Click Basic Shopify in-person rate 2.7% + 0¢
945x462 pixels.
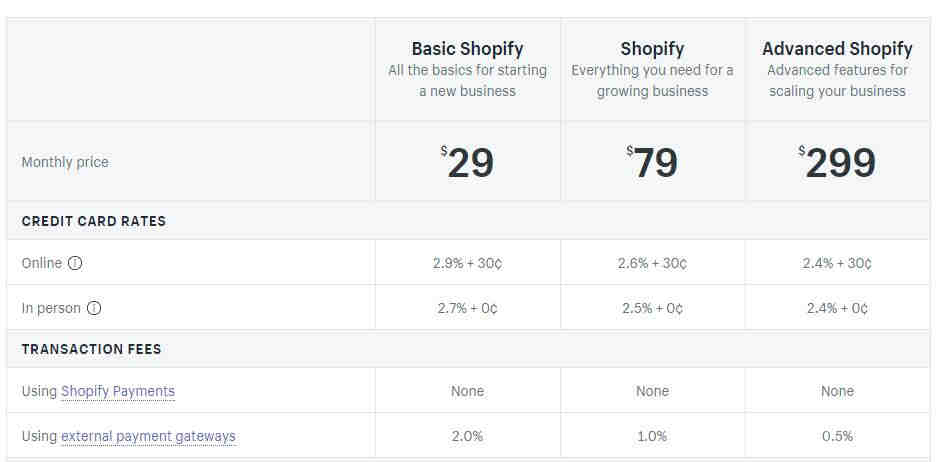467,308
